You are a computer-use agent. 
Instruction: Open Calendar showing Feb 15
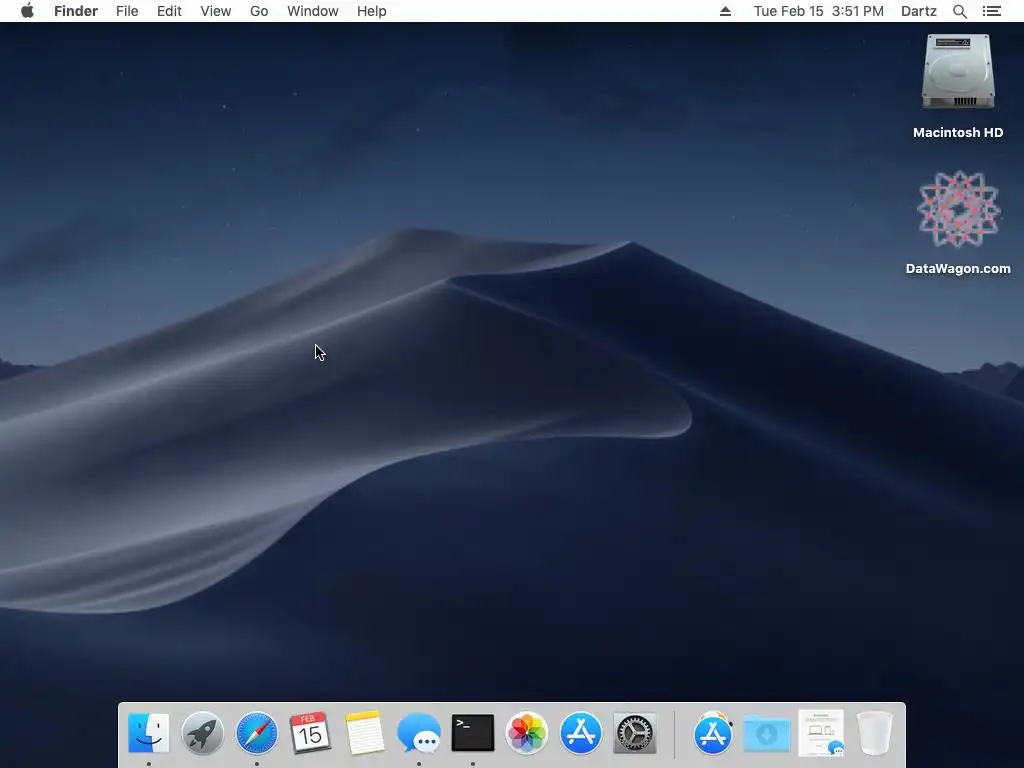coord(310,733)
